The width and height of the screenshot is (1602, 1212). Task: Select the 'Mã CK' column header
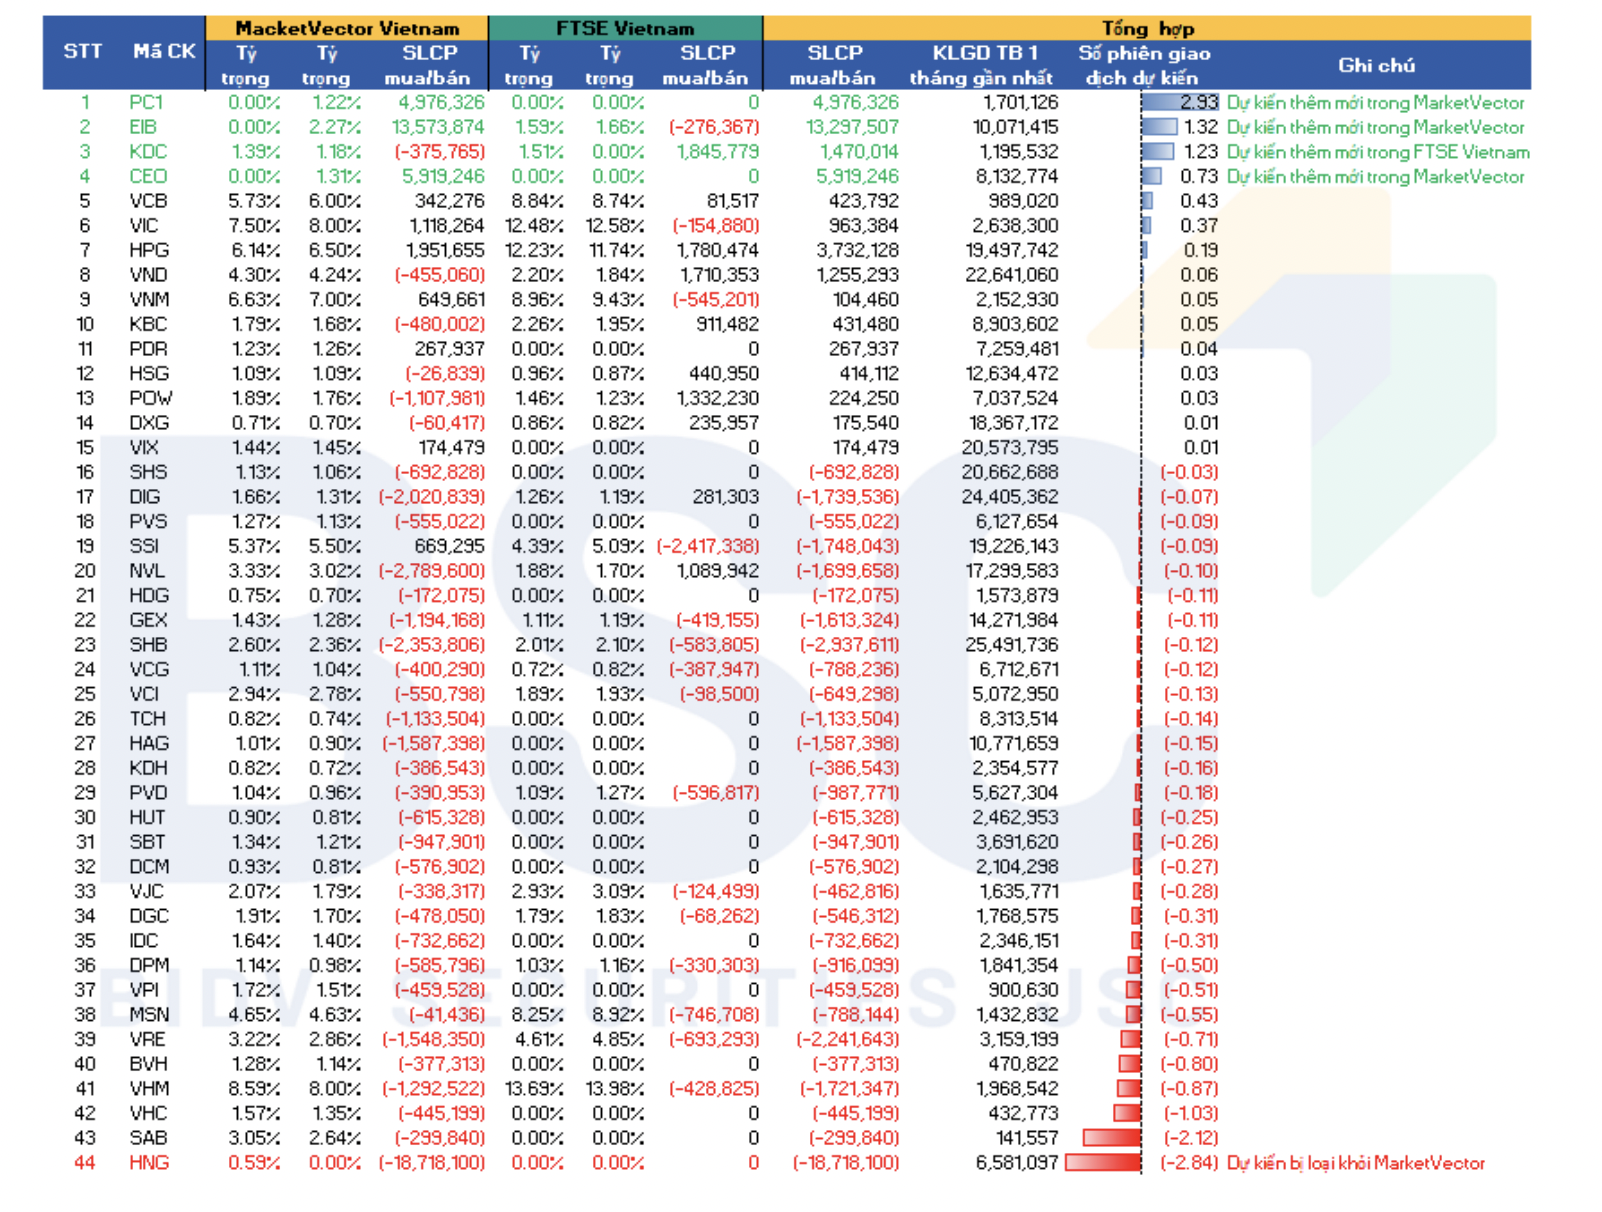click(164, 51)
